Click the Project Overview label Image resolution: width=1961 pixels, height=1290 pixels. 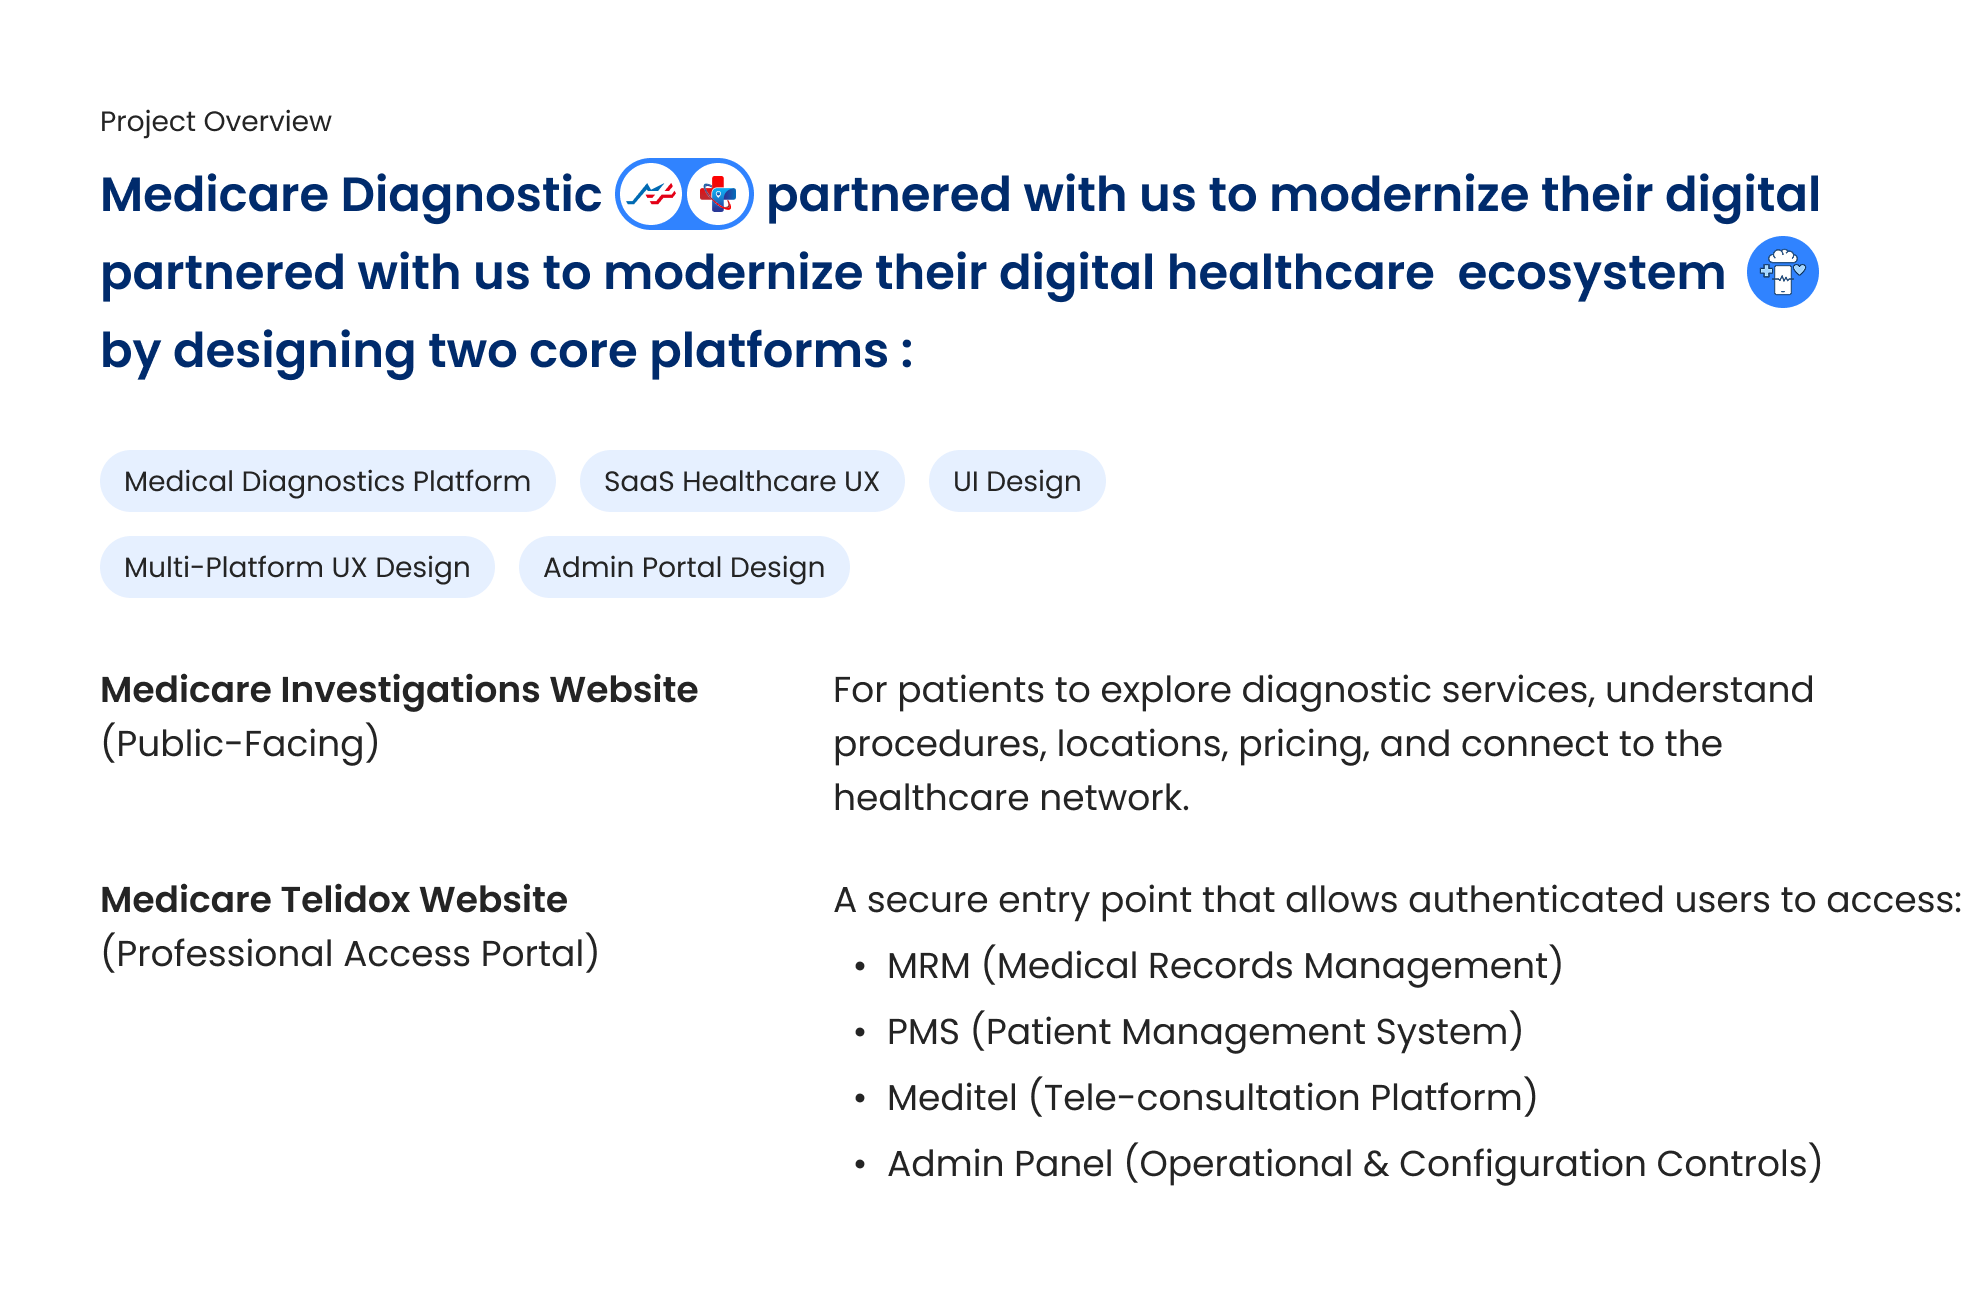click(x=215, y=121)
